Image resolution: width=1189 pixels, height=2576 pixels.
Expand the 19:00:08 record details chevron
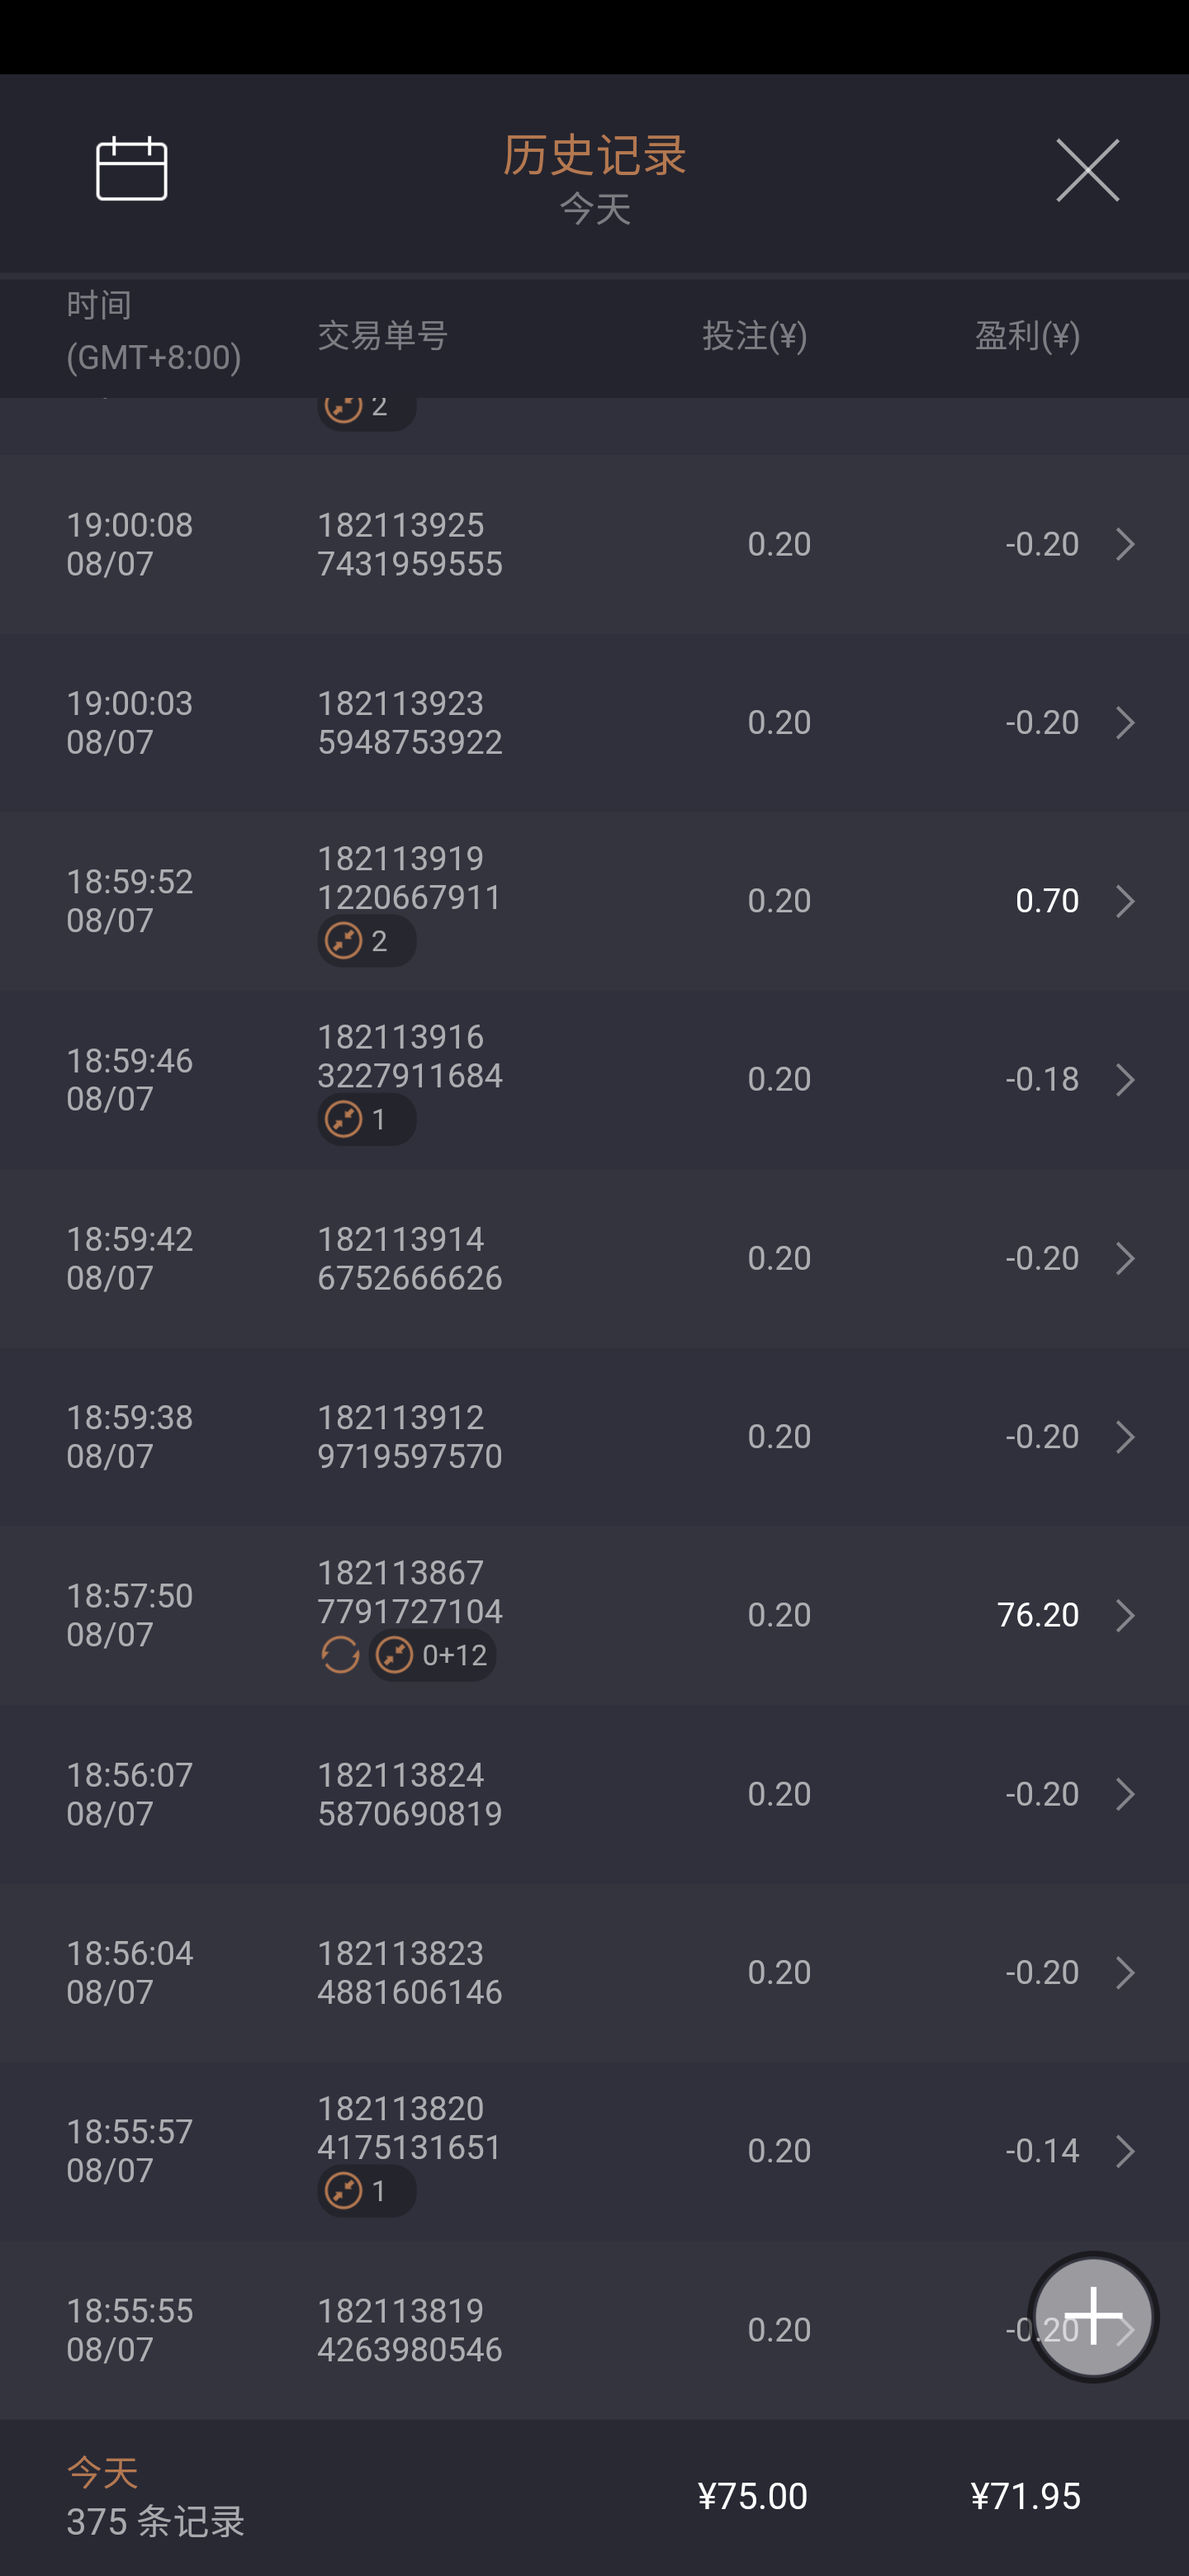(1125, 544)
